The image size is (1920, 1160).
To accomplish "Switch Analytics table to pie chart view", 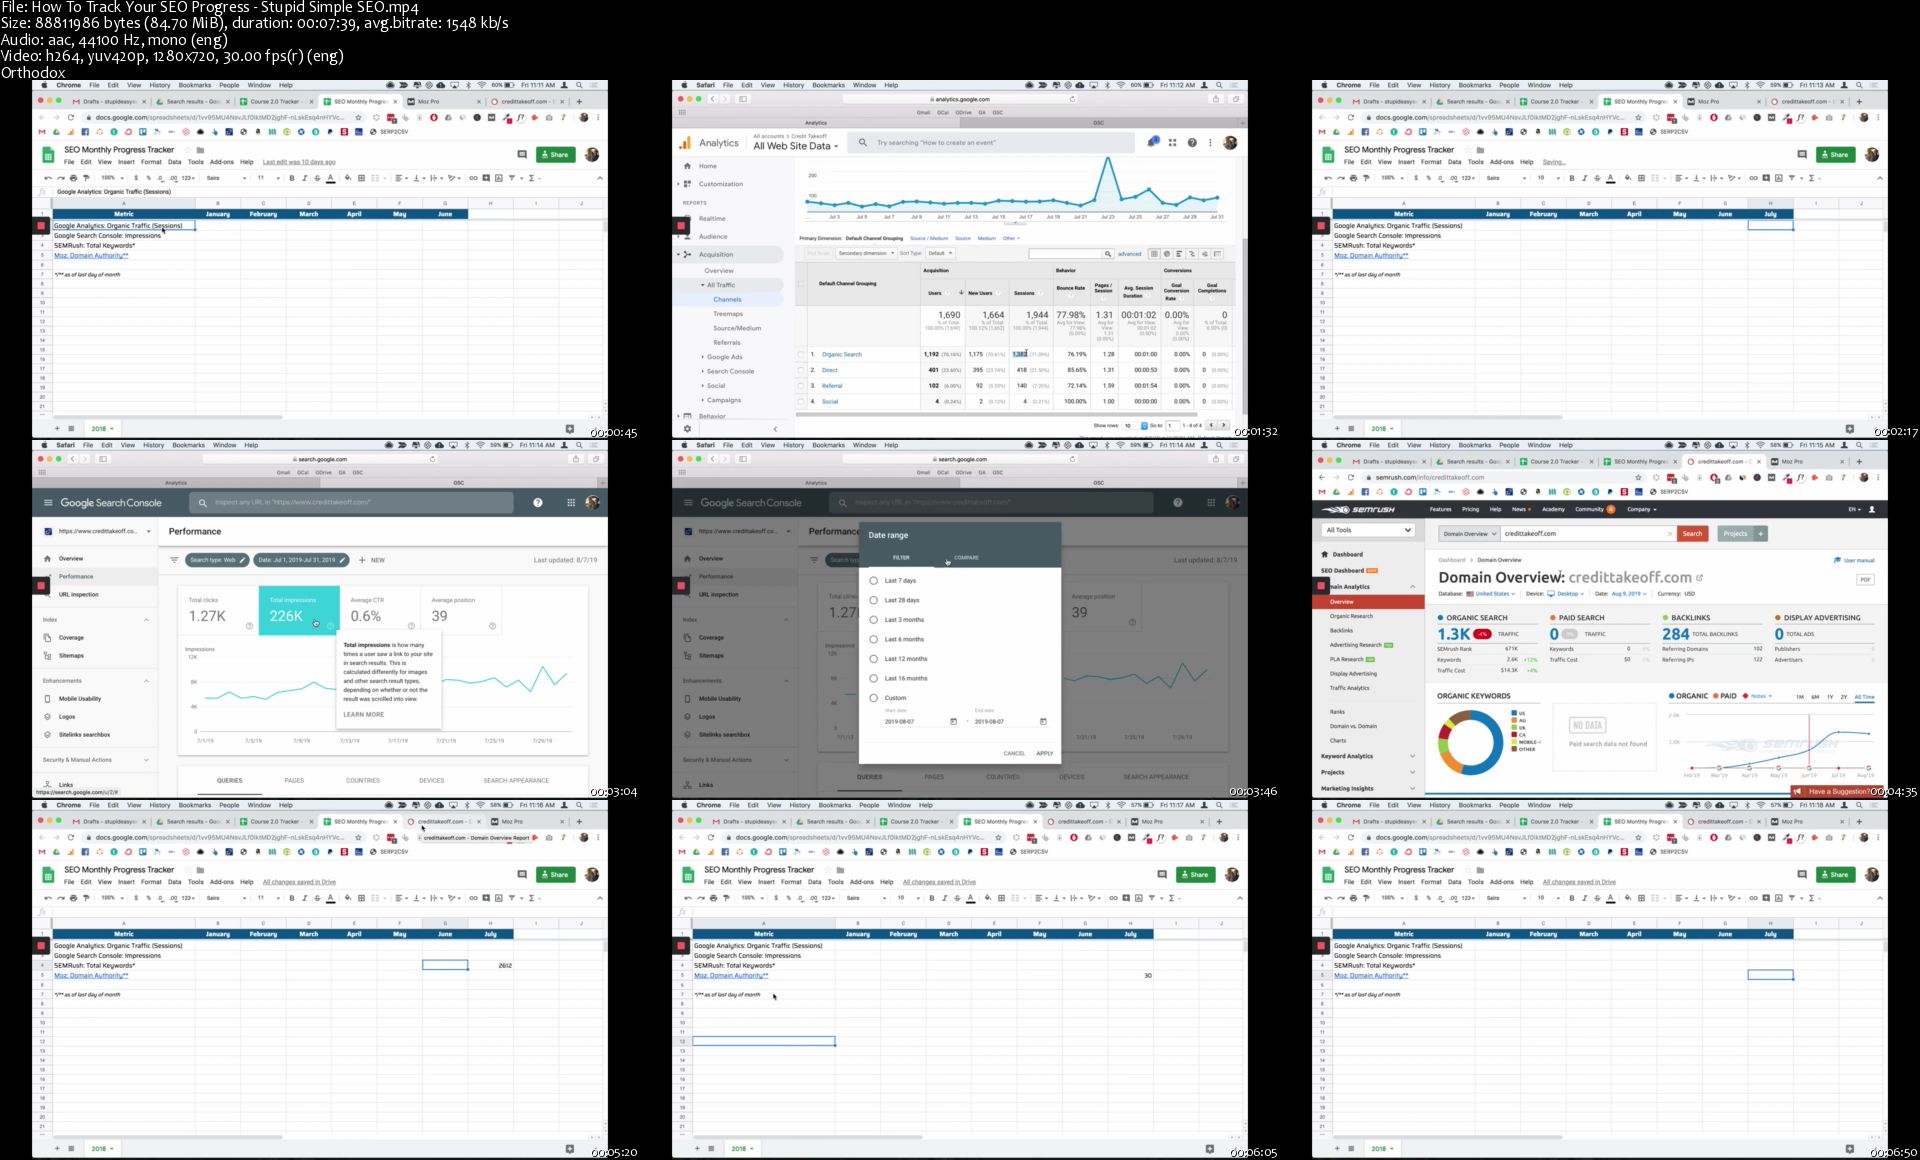I will [x=1166, y=254].
